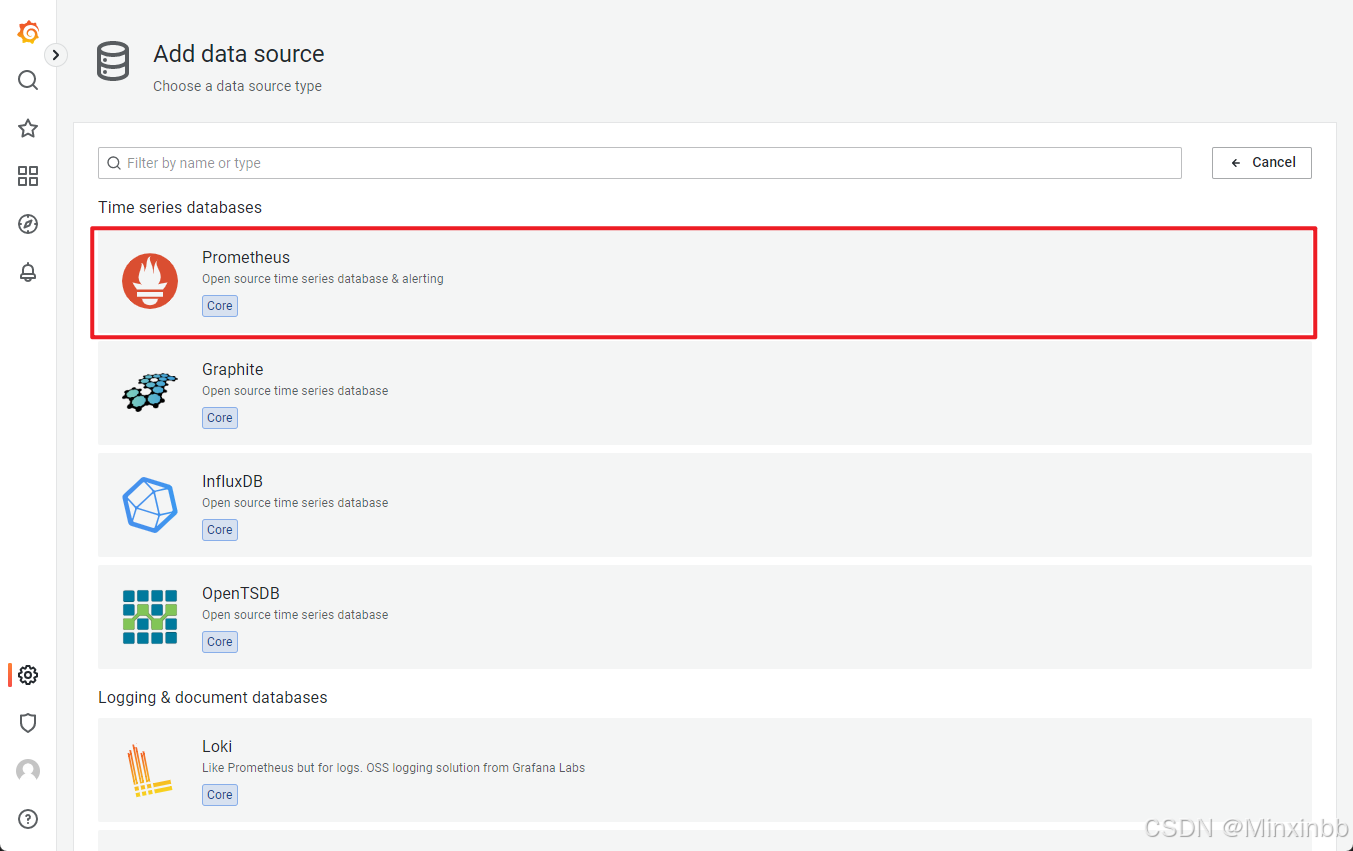1353x851 pixels.
Task: Expand the sidebar with the arrow toggle
Action: pyautogui.click(x=56, y=55)
